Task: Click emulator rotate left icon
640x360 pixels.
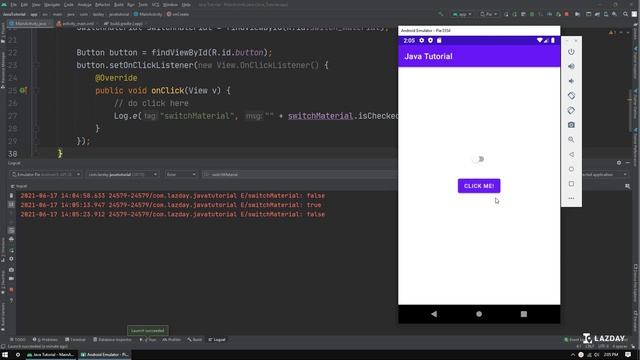Action: click(571, 96)
